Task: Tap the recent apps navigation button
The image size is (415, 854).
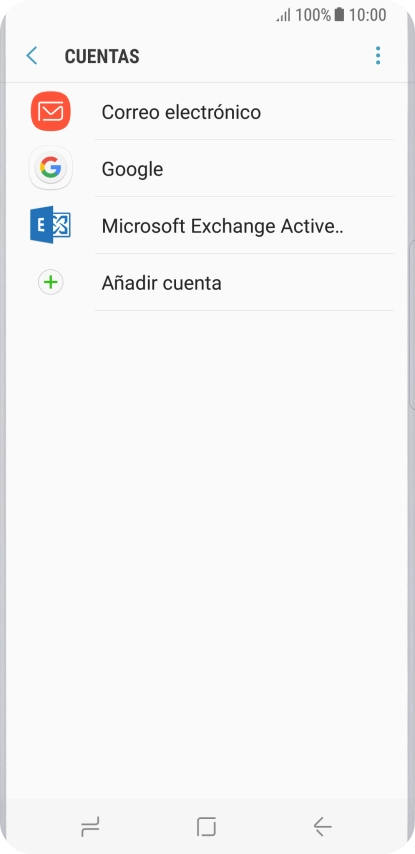Action: coord(90,827)
